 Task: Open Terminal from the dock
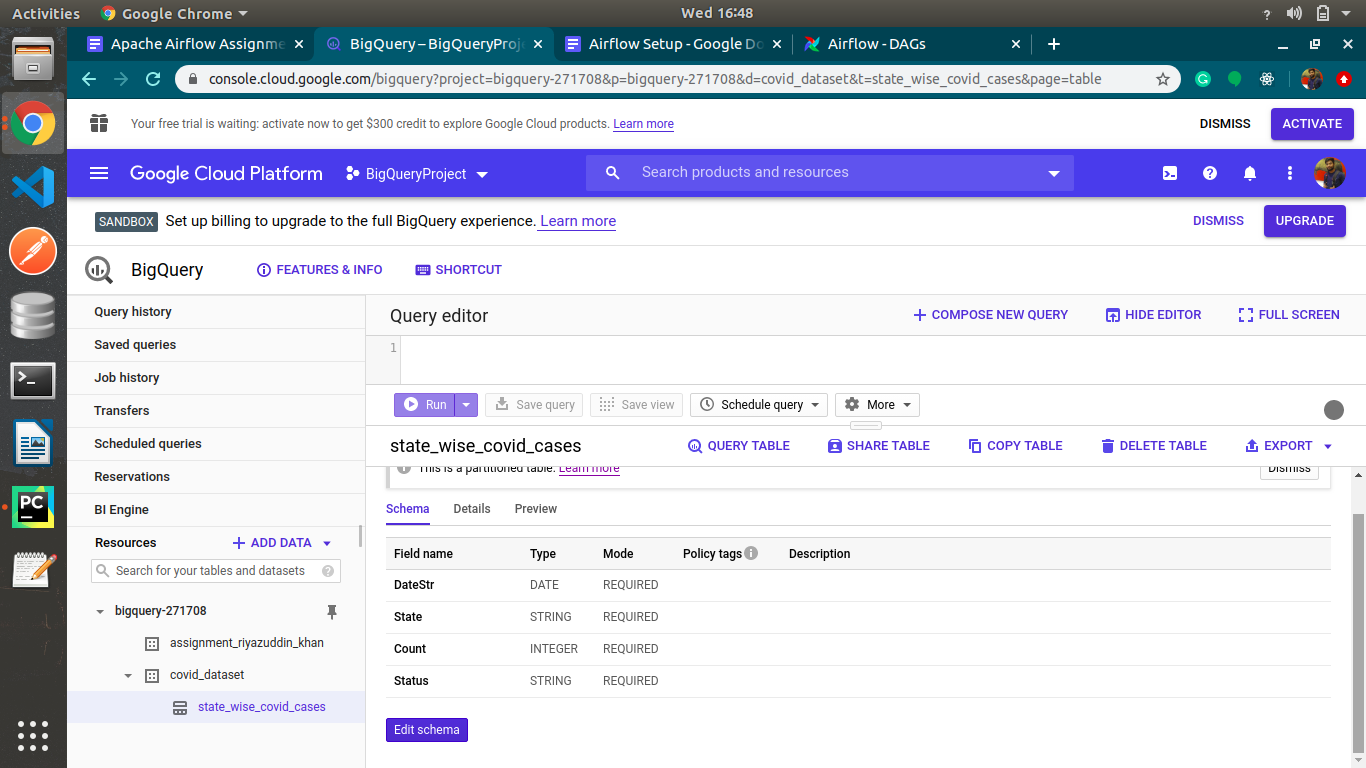point(32,380)
